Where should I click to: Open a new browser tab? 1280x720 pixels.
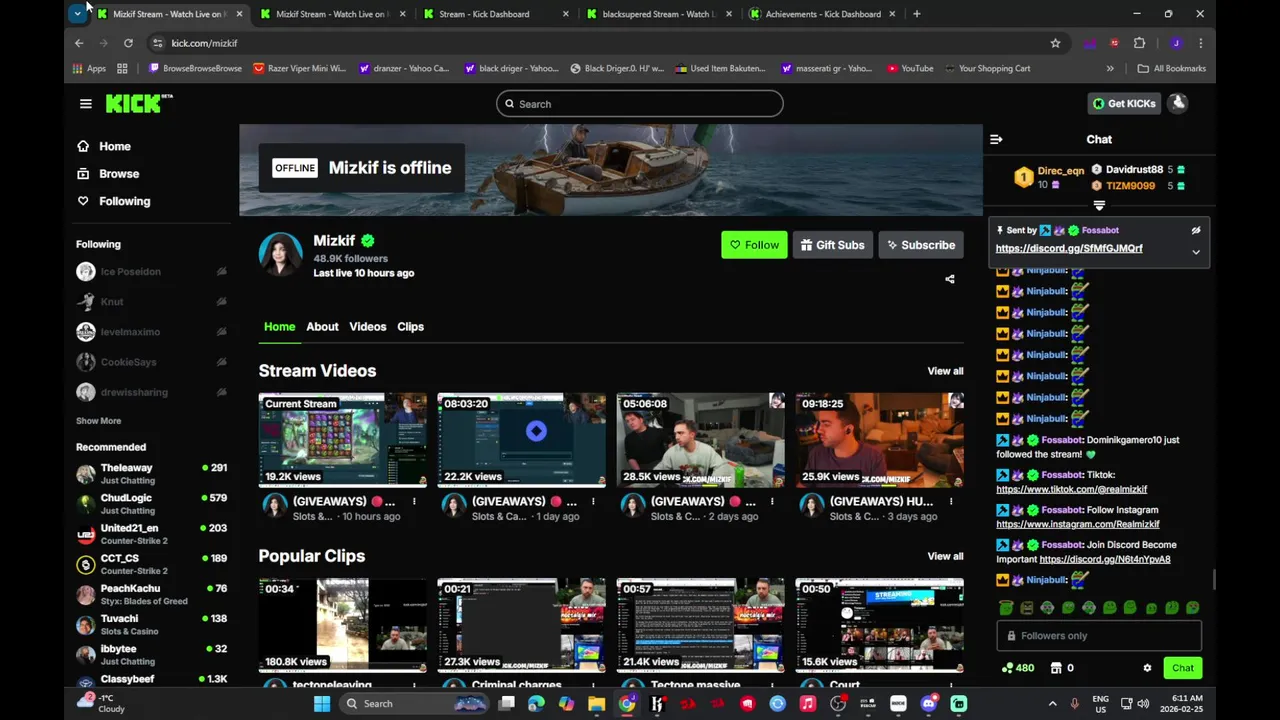(917, 14)
